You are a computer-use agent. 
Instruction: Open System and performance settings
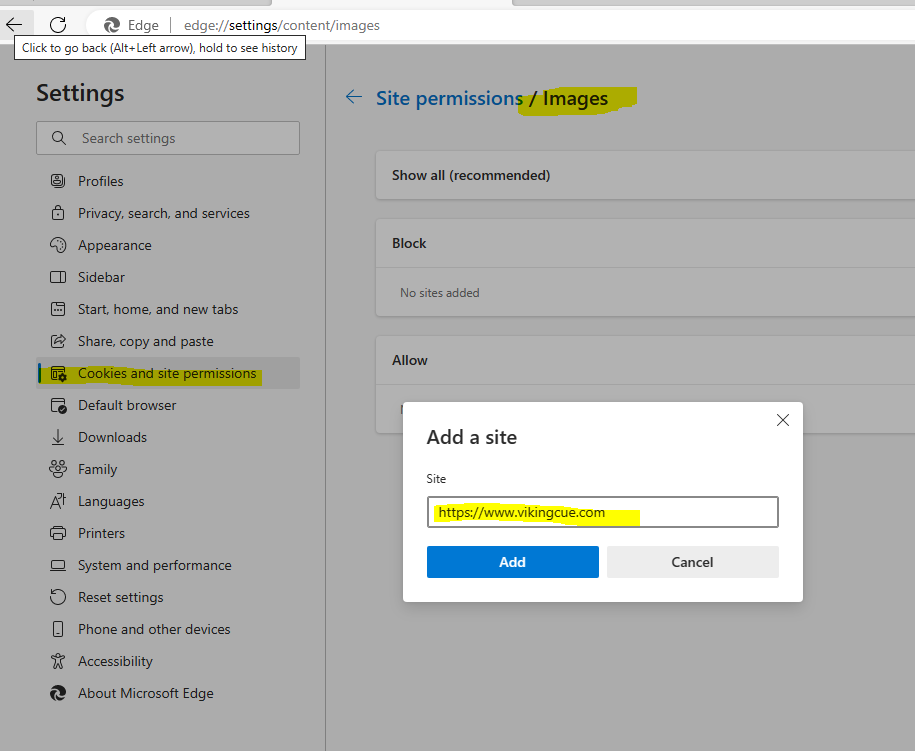154,565
